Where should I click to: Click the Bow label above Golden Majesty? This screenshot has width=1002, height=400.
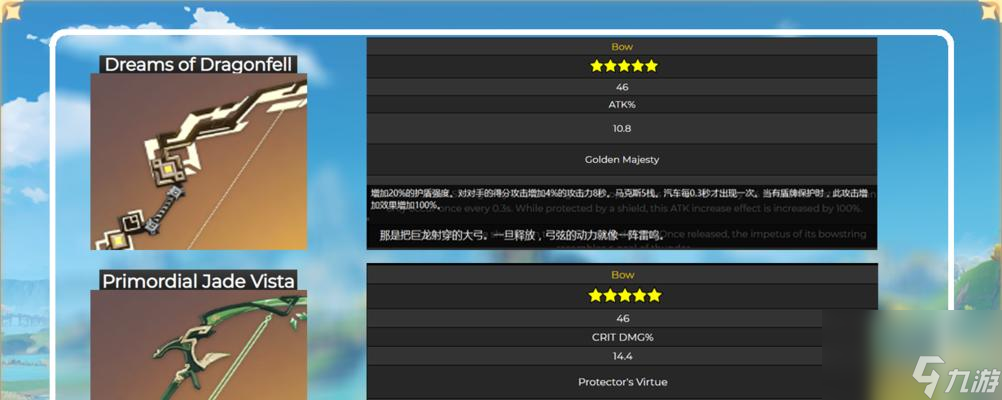622,47
